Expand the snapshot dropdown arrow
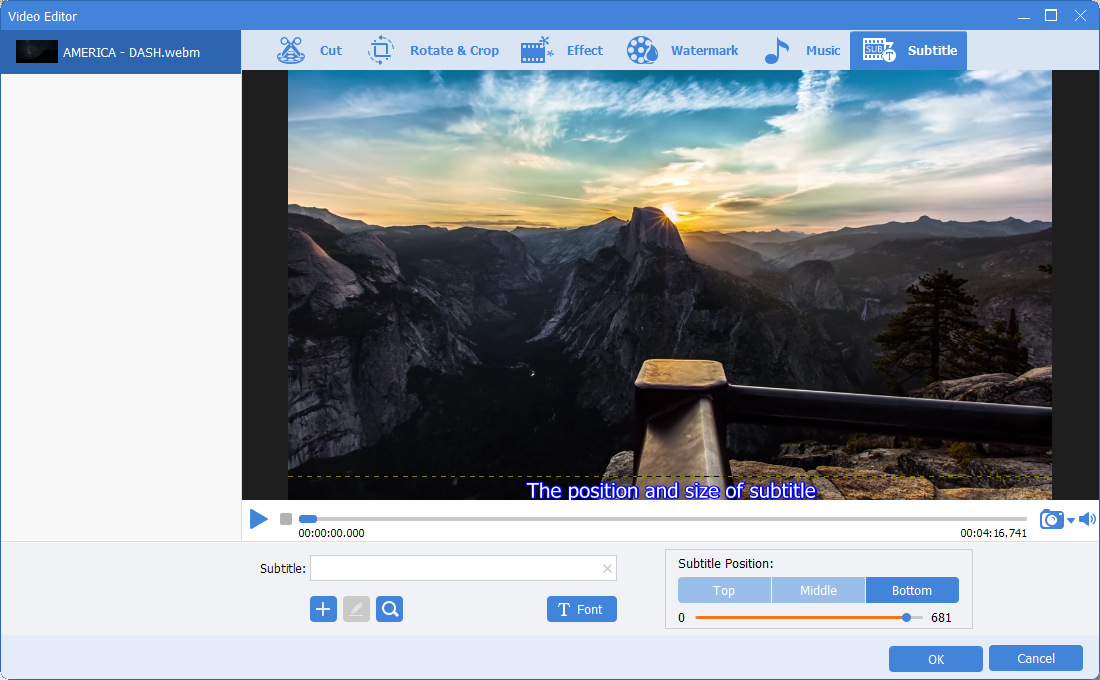The width and height of the screenshot is (1100, 680). [1071, 520]
